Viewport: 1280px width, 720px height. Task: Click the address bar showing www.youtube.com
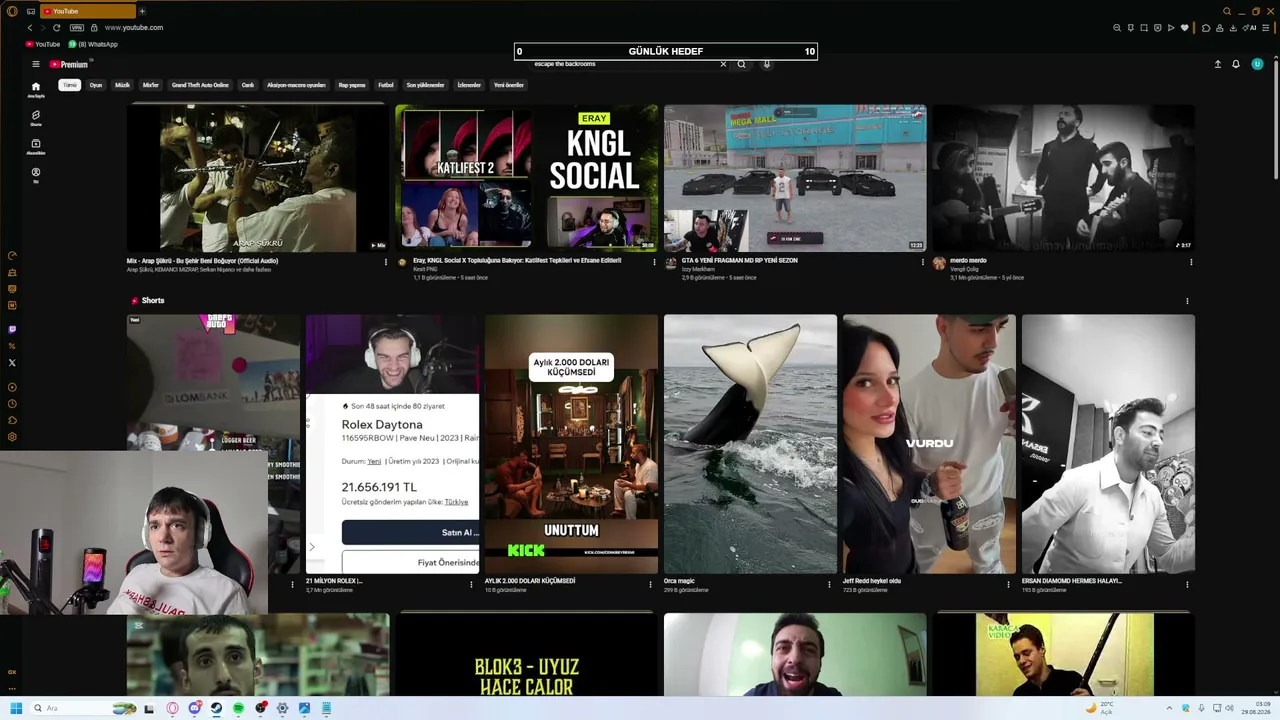pyautogui.click(x=134, y=28)
